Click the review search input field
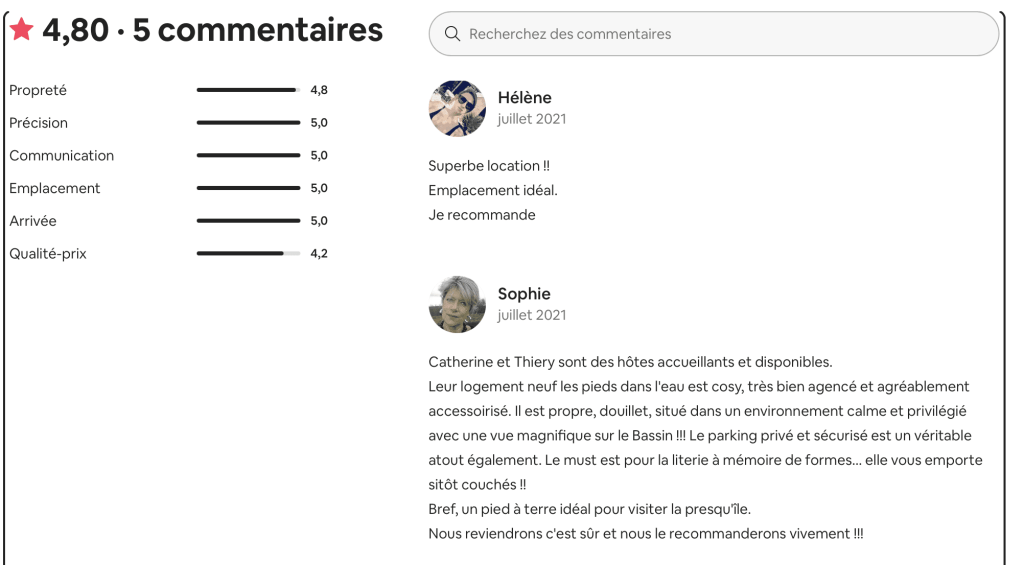 click(720, 34)
